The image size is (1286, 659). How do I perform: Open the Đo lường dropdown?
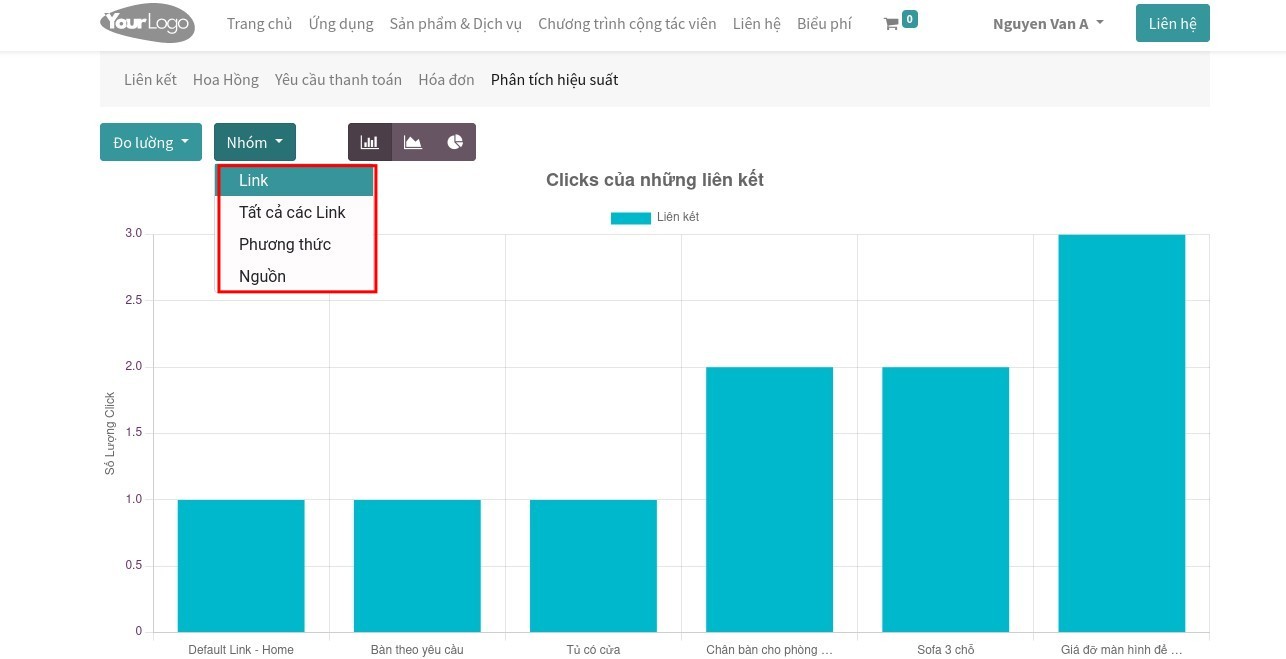pos(151,142)
